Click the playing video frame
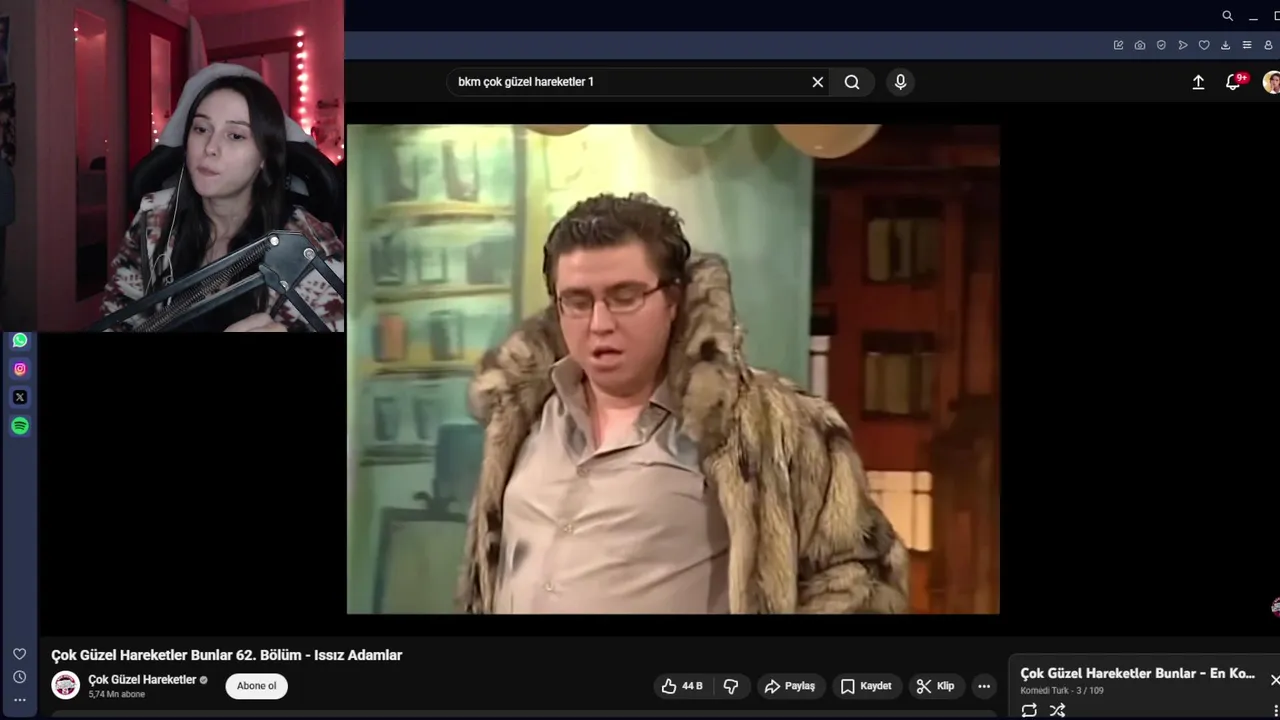Viewport: 1280px width, 720px height. coord(673,369)
